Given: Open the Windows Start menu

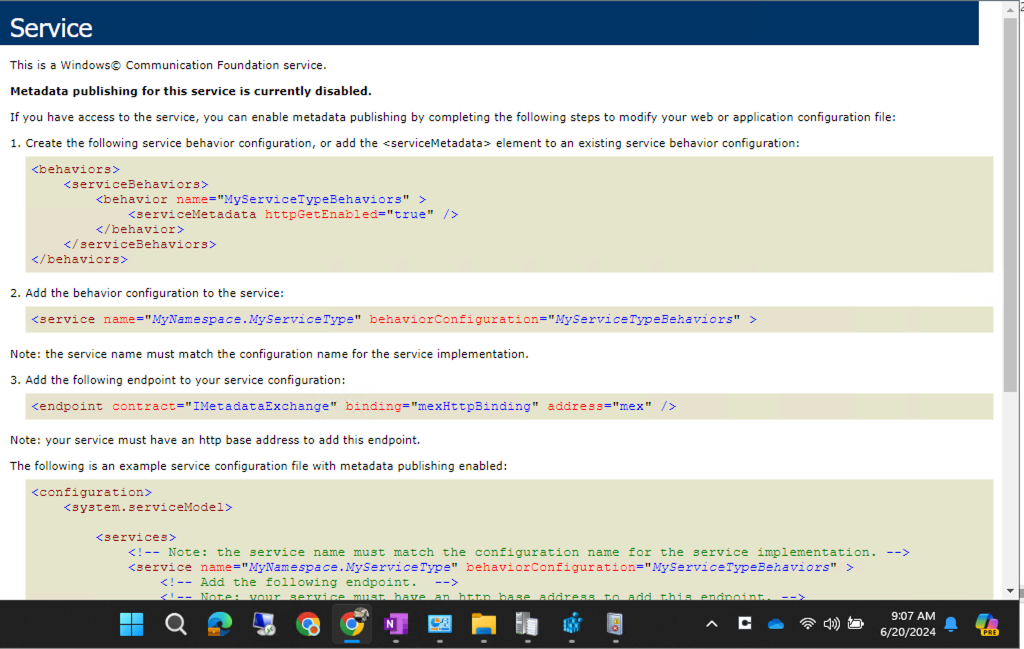Looking at the screenshot, I should (131, 624).
